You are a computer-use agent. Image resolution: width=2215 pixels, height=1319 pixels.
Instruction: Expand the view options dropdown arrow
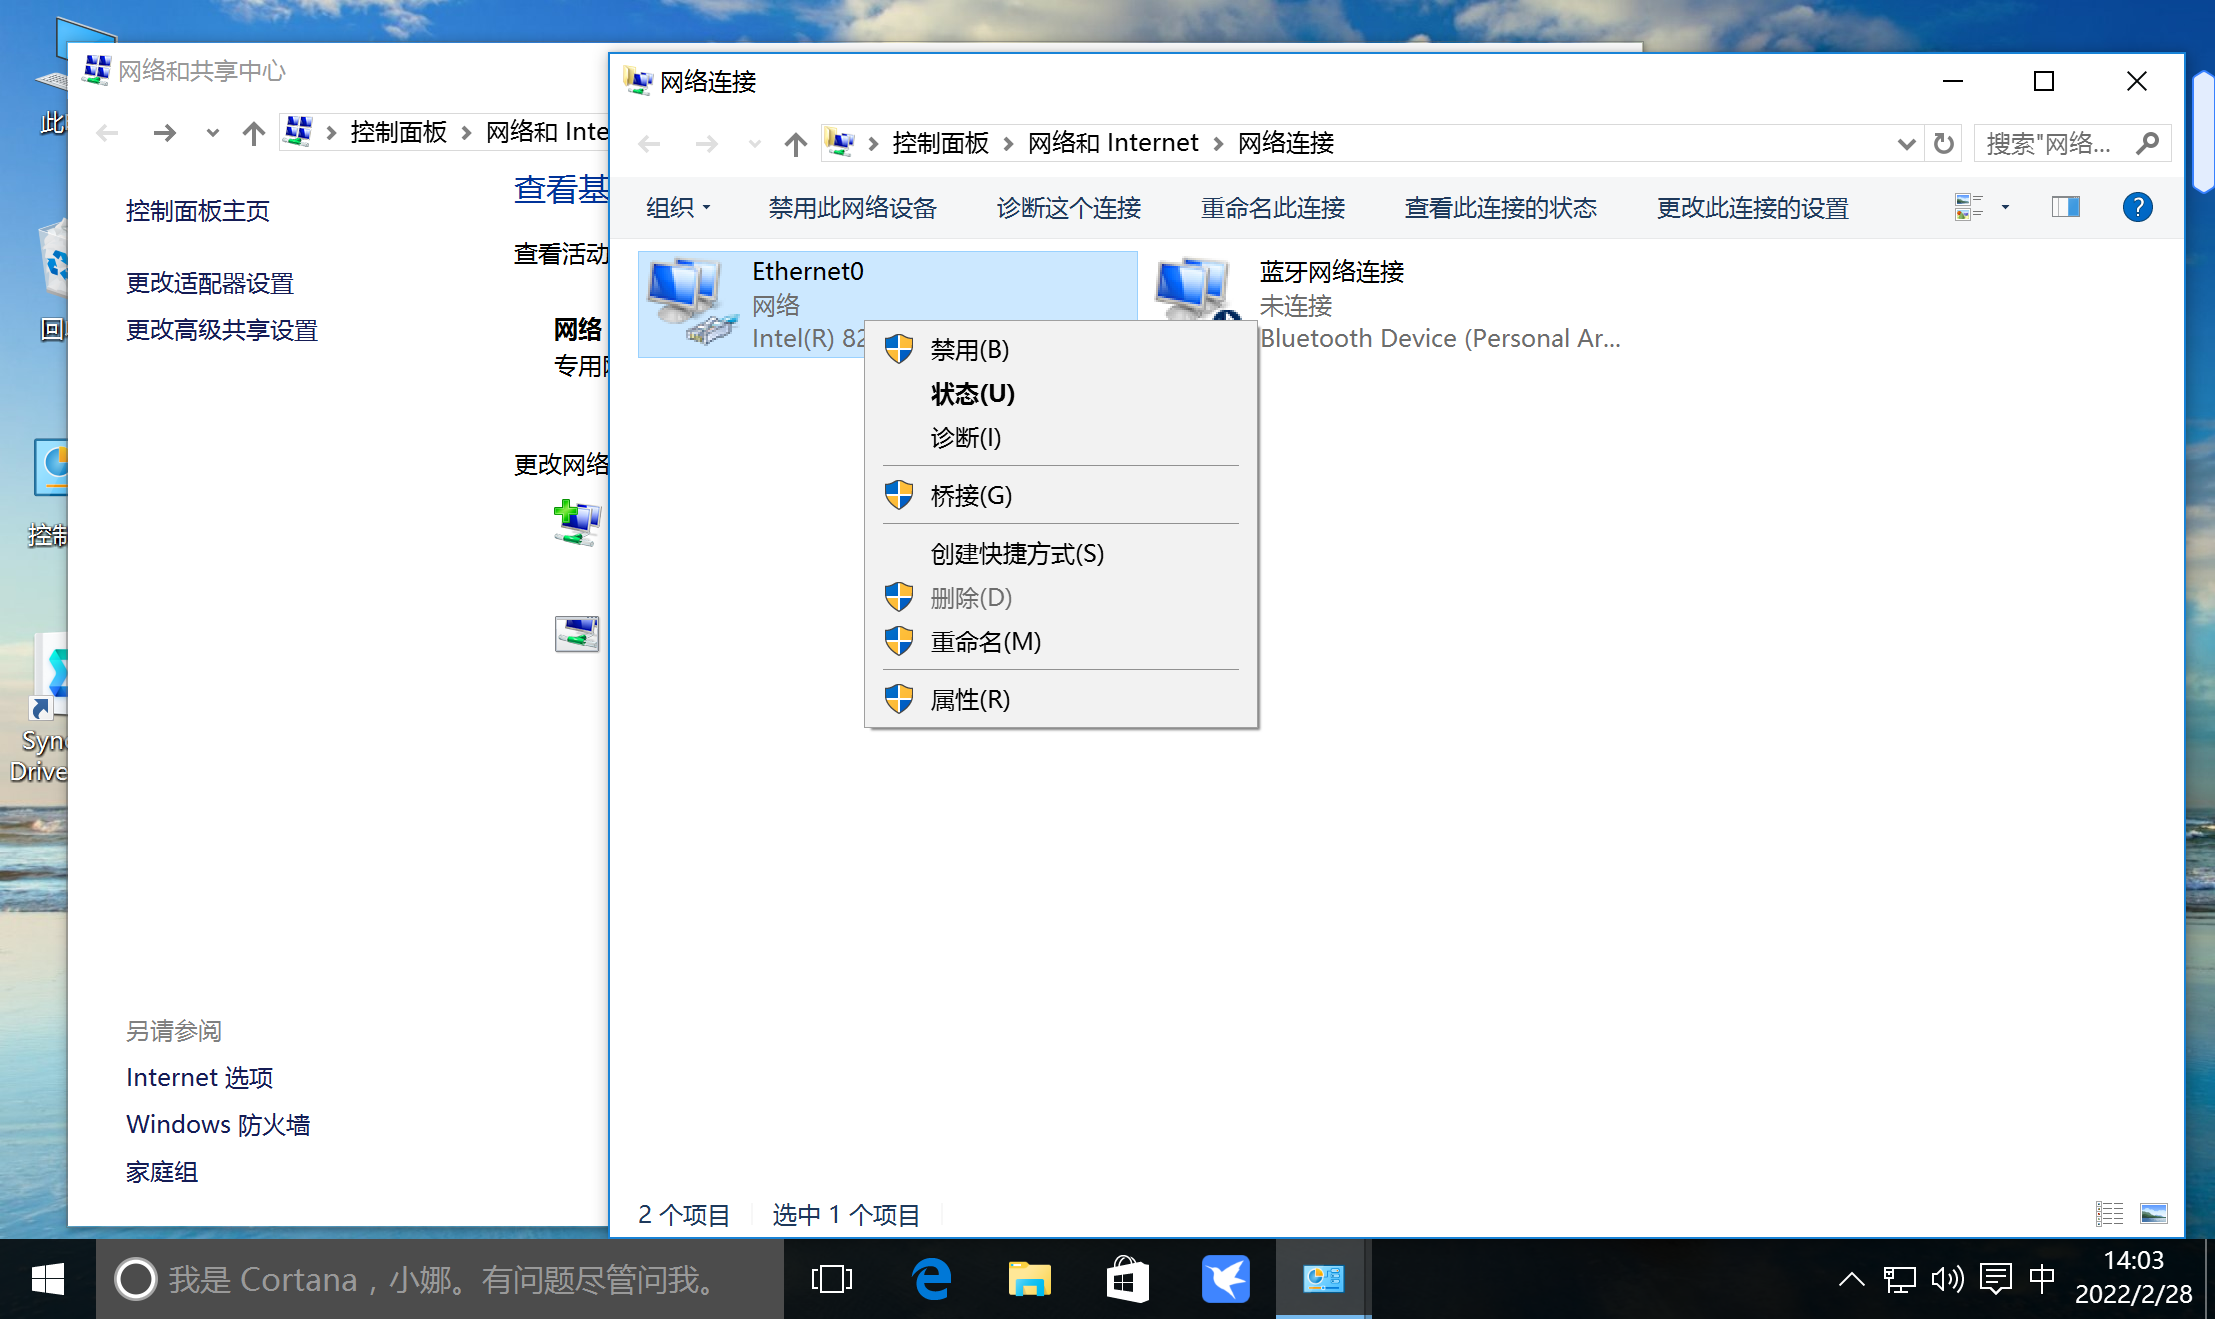(x=2005, y=207)
